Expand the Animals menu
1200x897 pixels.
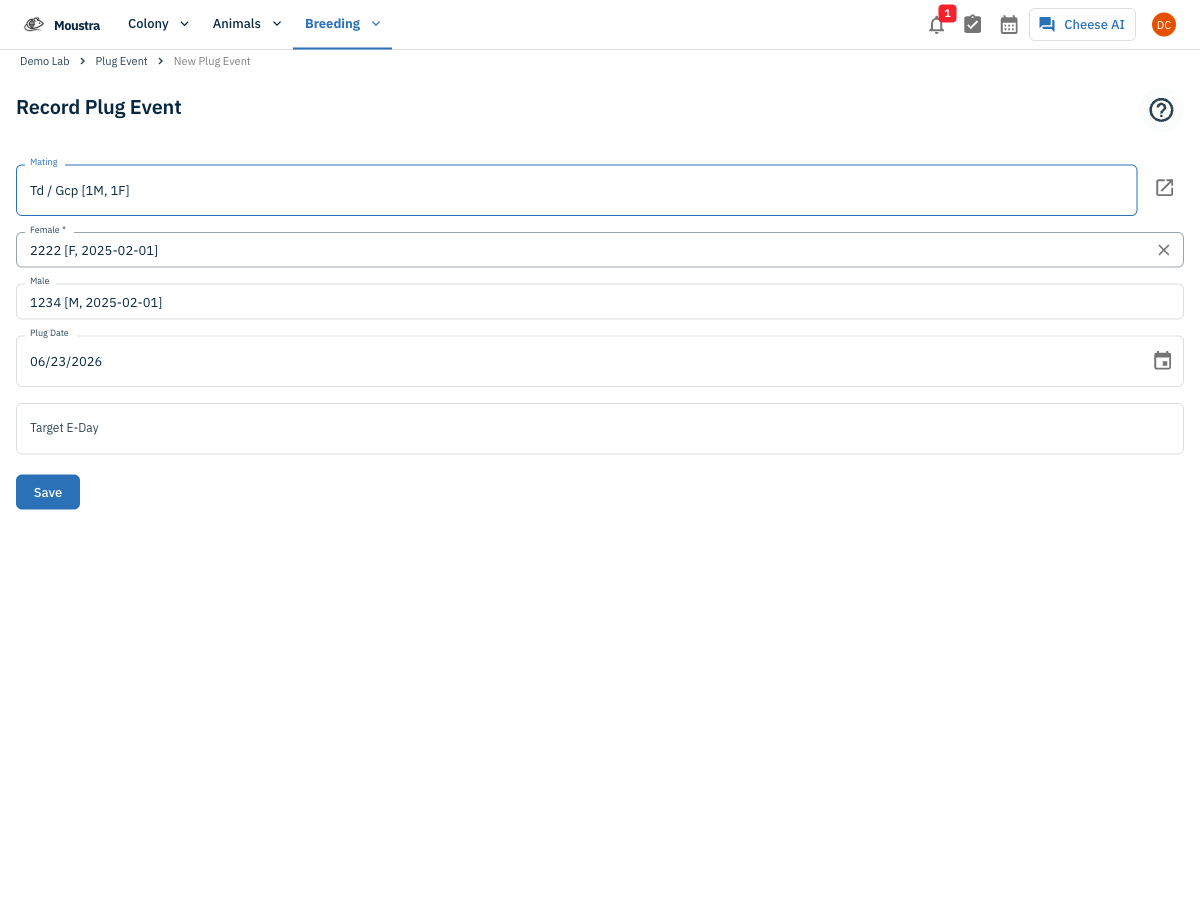click(247, 24)
